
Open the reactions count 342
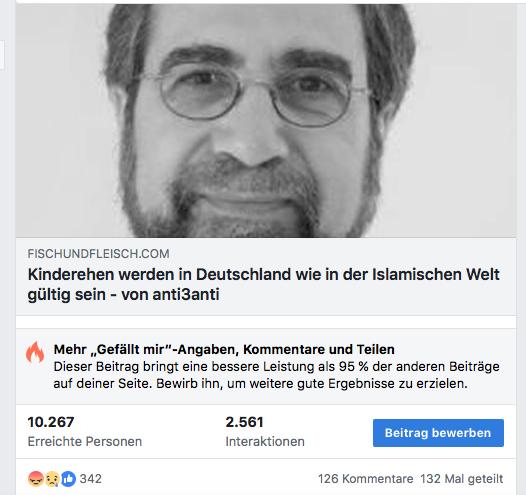pyautogui.click(x=91, y=479)
